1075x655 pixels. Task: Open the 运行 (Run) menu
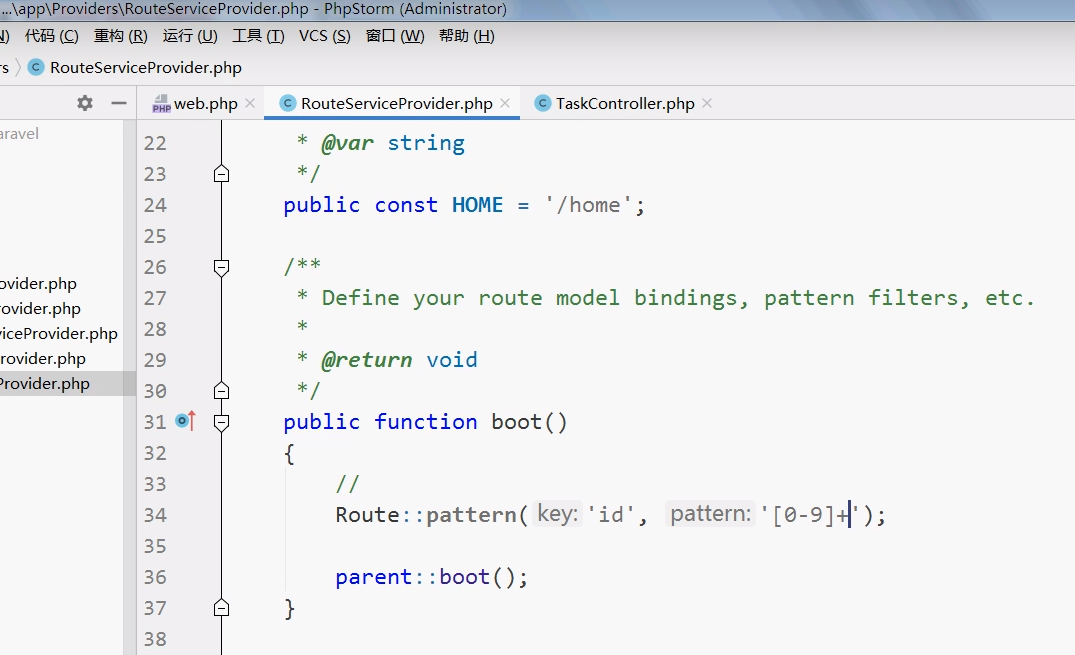[189, 36]
